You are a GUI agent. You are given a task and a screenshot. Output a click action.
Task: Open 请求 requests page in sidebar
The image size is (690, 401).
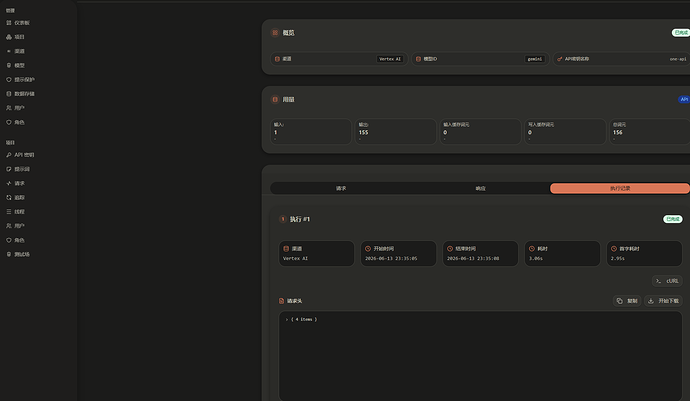tap(15, 183)
